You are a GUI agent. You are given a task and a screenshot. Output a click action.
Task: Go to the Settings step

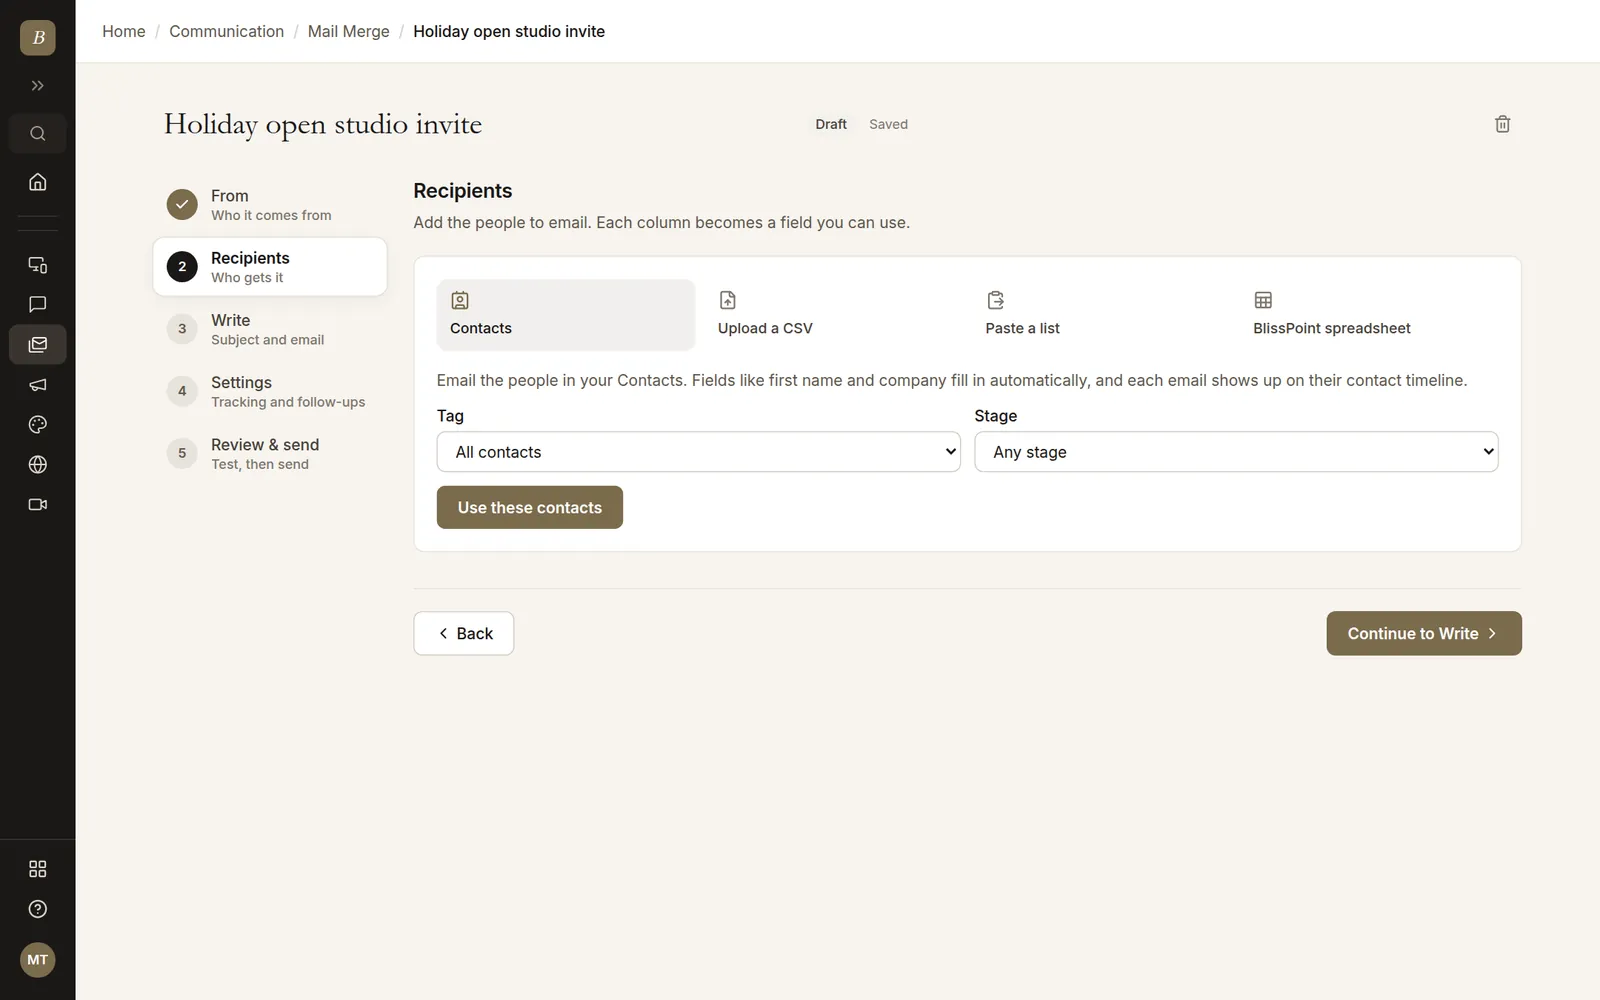(270, 391)
